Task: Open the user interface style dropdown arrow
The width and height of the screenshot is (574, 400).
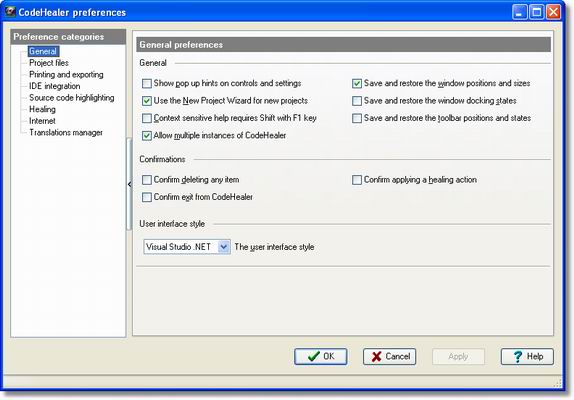Action: point(224,247)
